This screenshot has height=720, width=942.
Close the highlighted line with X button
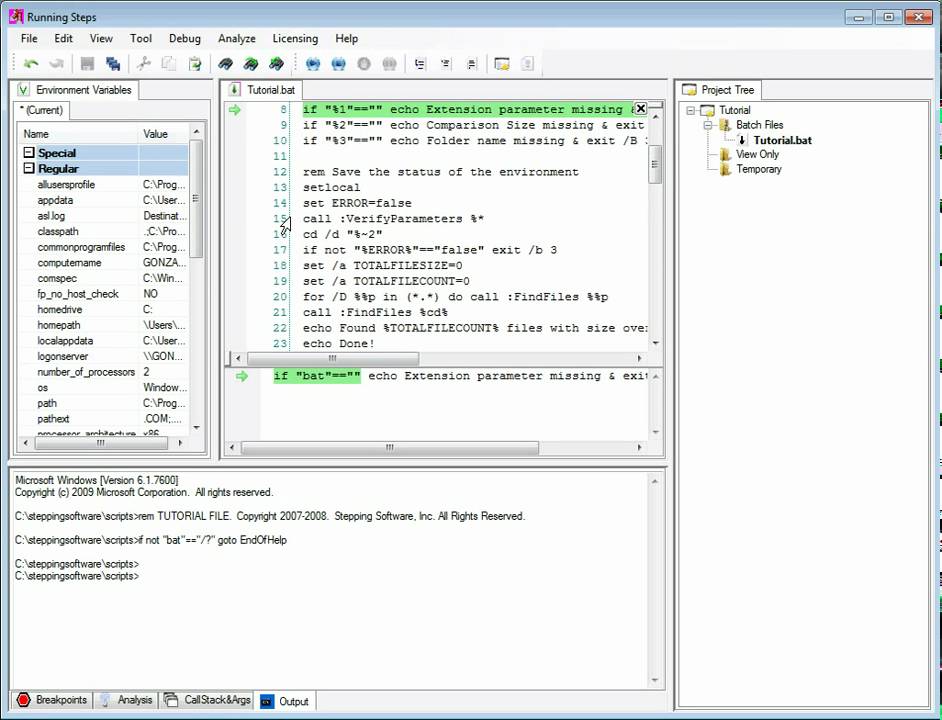640,109
